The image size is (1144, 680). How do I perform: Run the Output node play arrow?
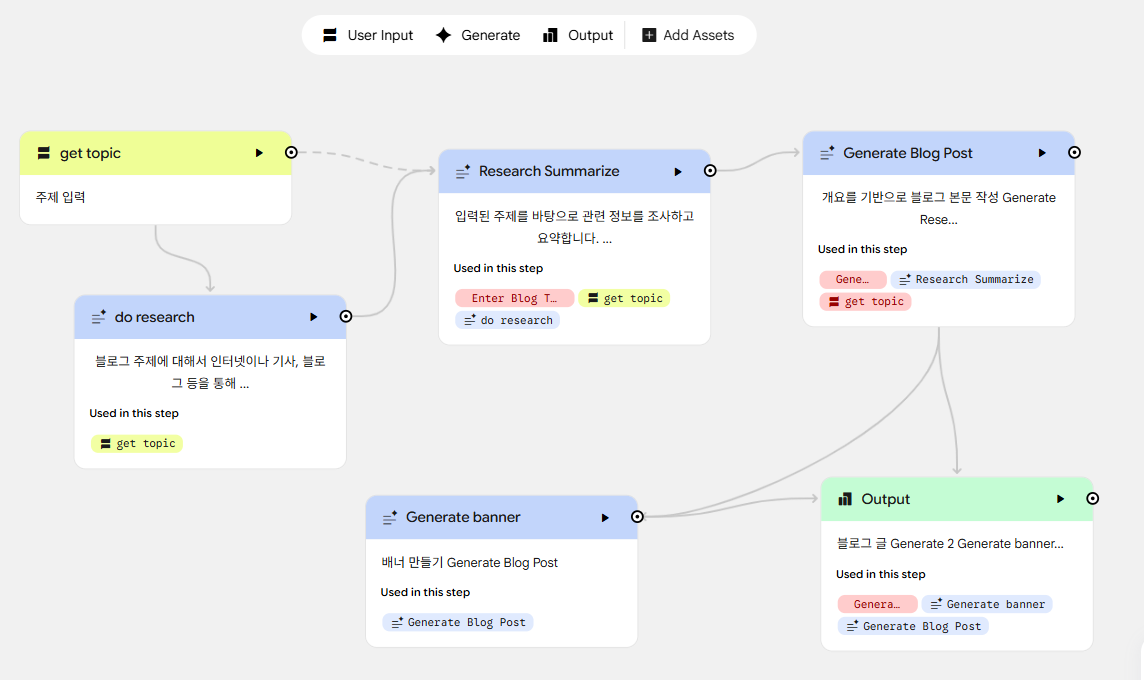point(1060,499)
